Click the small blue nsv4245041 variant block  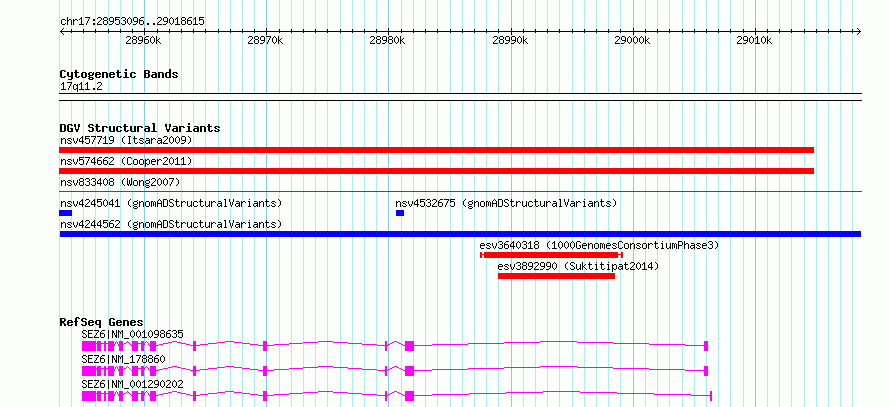[66, 213]
